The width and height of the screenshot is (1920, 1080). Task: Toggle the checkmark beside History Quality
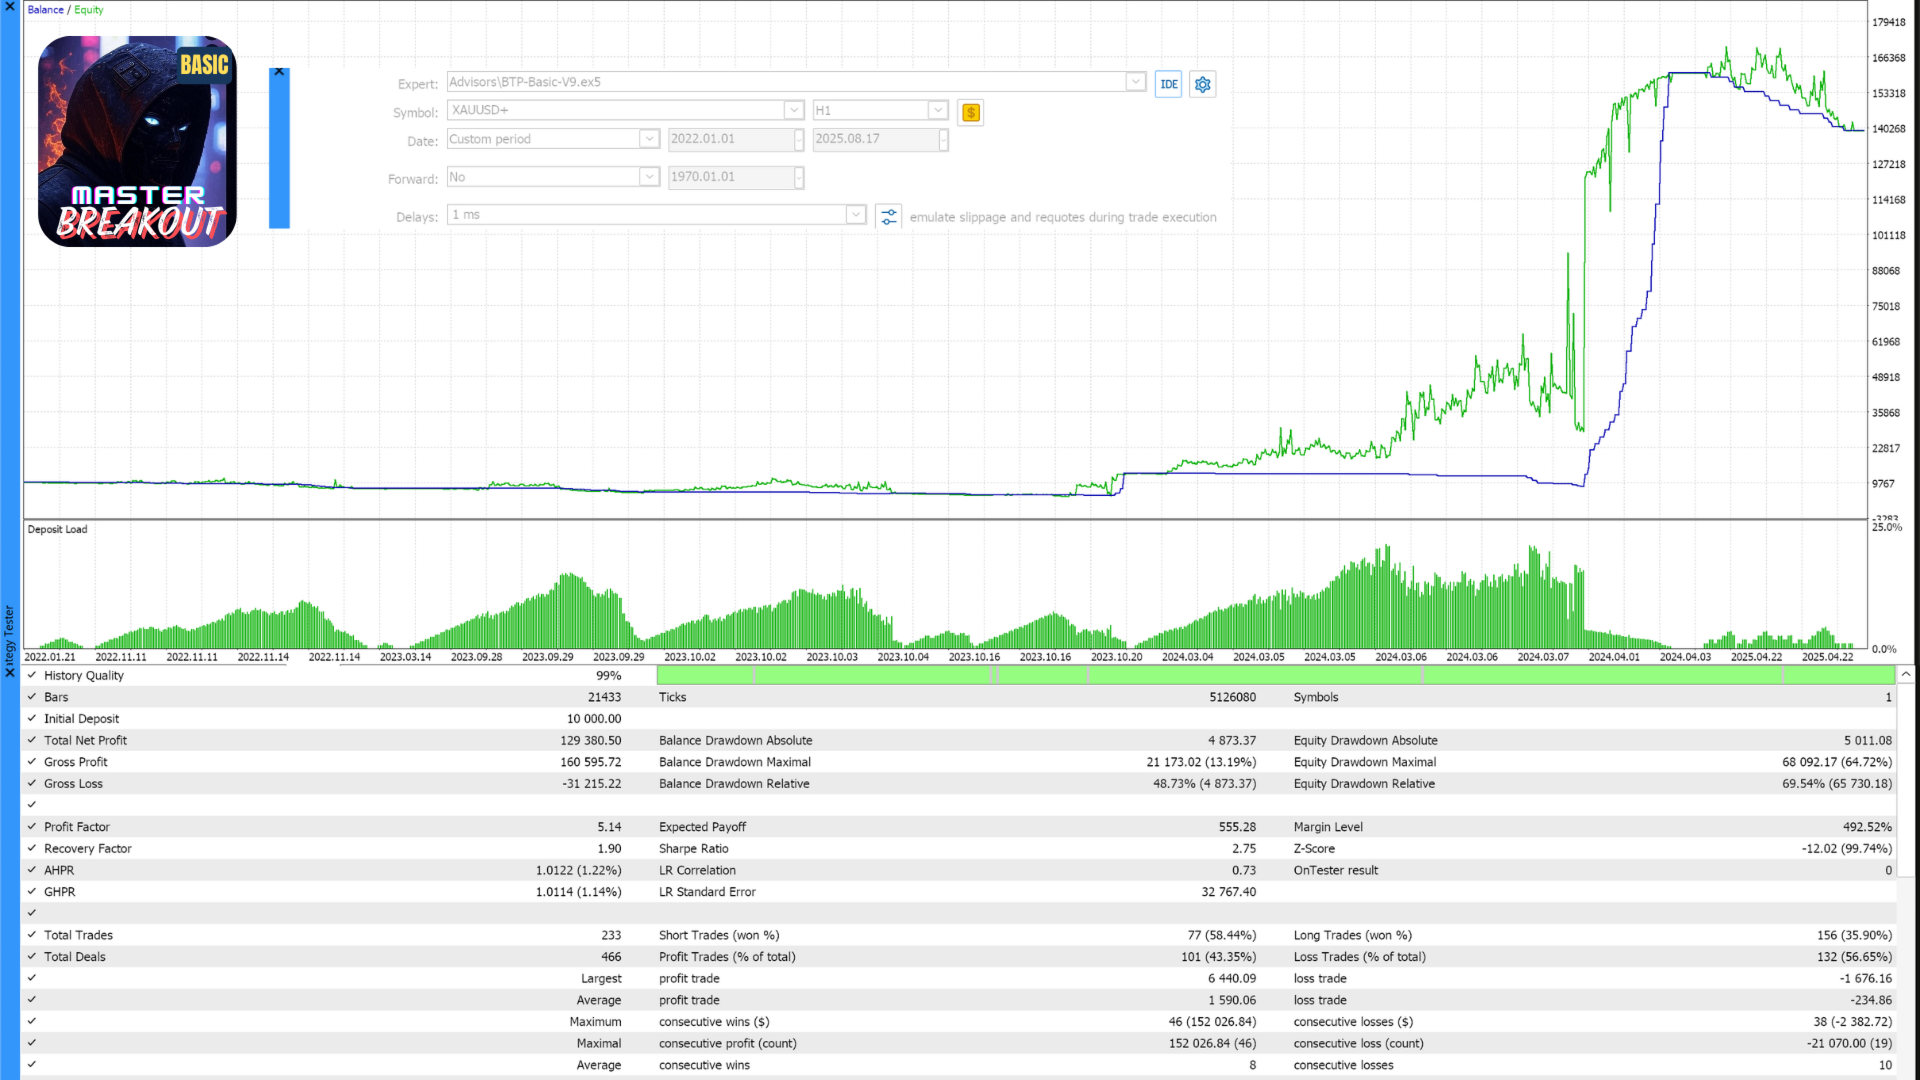click(x=32, y=675)
